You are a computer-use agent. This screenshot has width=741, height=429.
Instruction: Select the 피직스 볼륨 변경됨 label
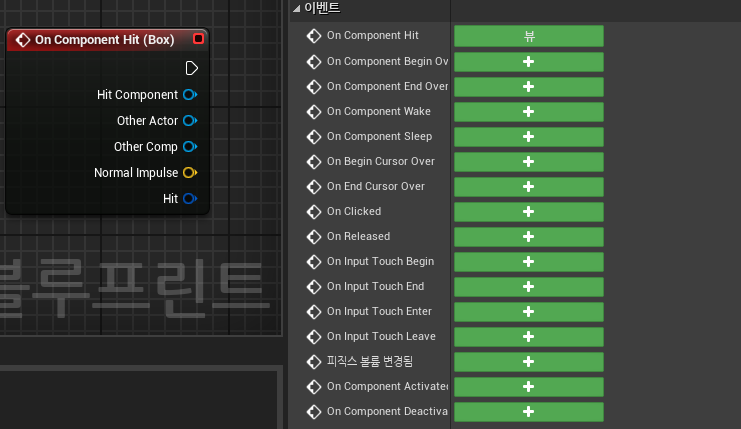[x=370, y=362]
